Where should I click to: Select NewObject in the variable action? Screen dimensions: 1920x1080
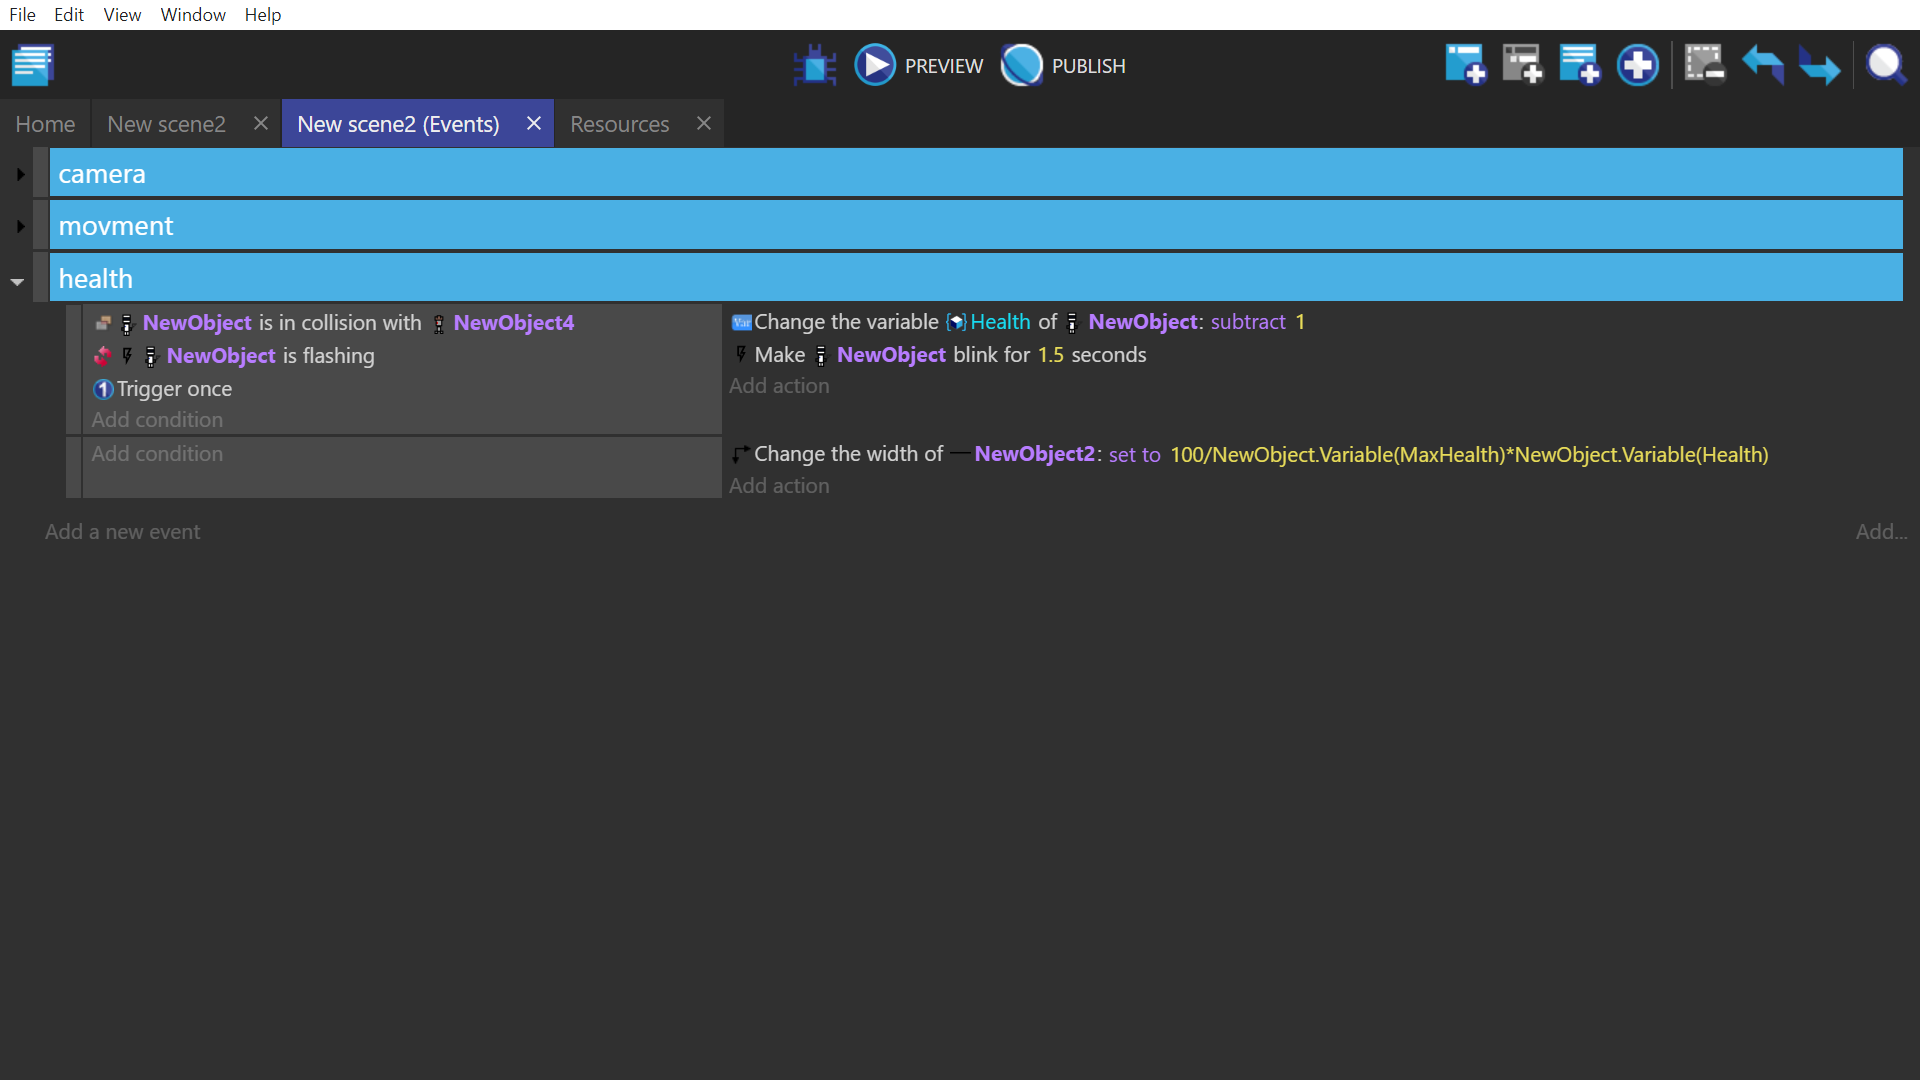coord(1143,322)
